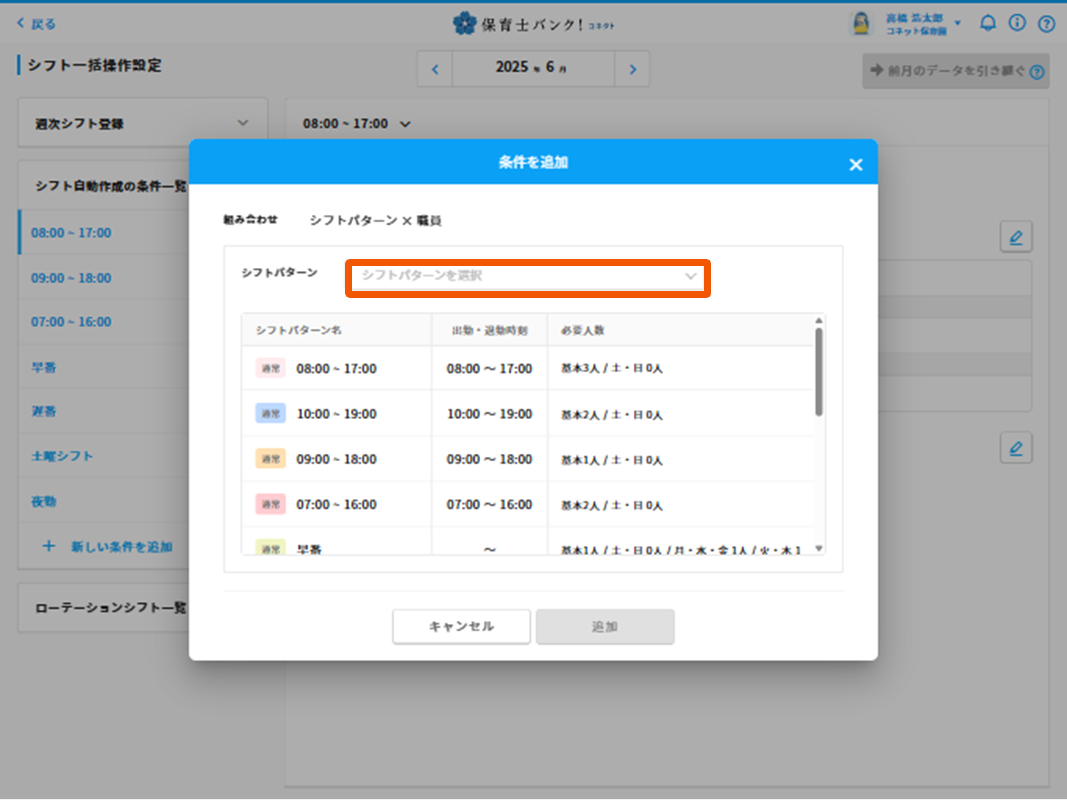Click the info circle icon in header

[1017, 23]
